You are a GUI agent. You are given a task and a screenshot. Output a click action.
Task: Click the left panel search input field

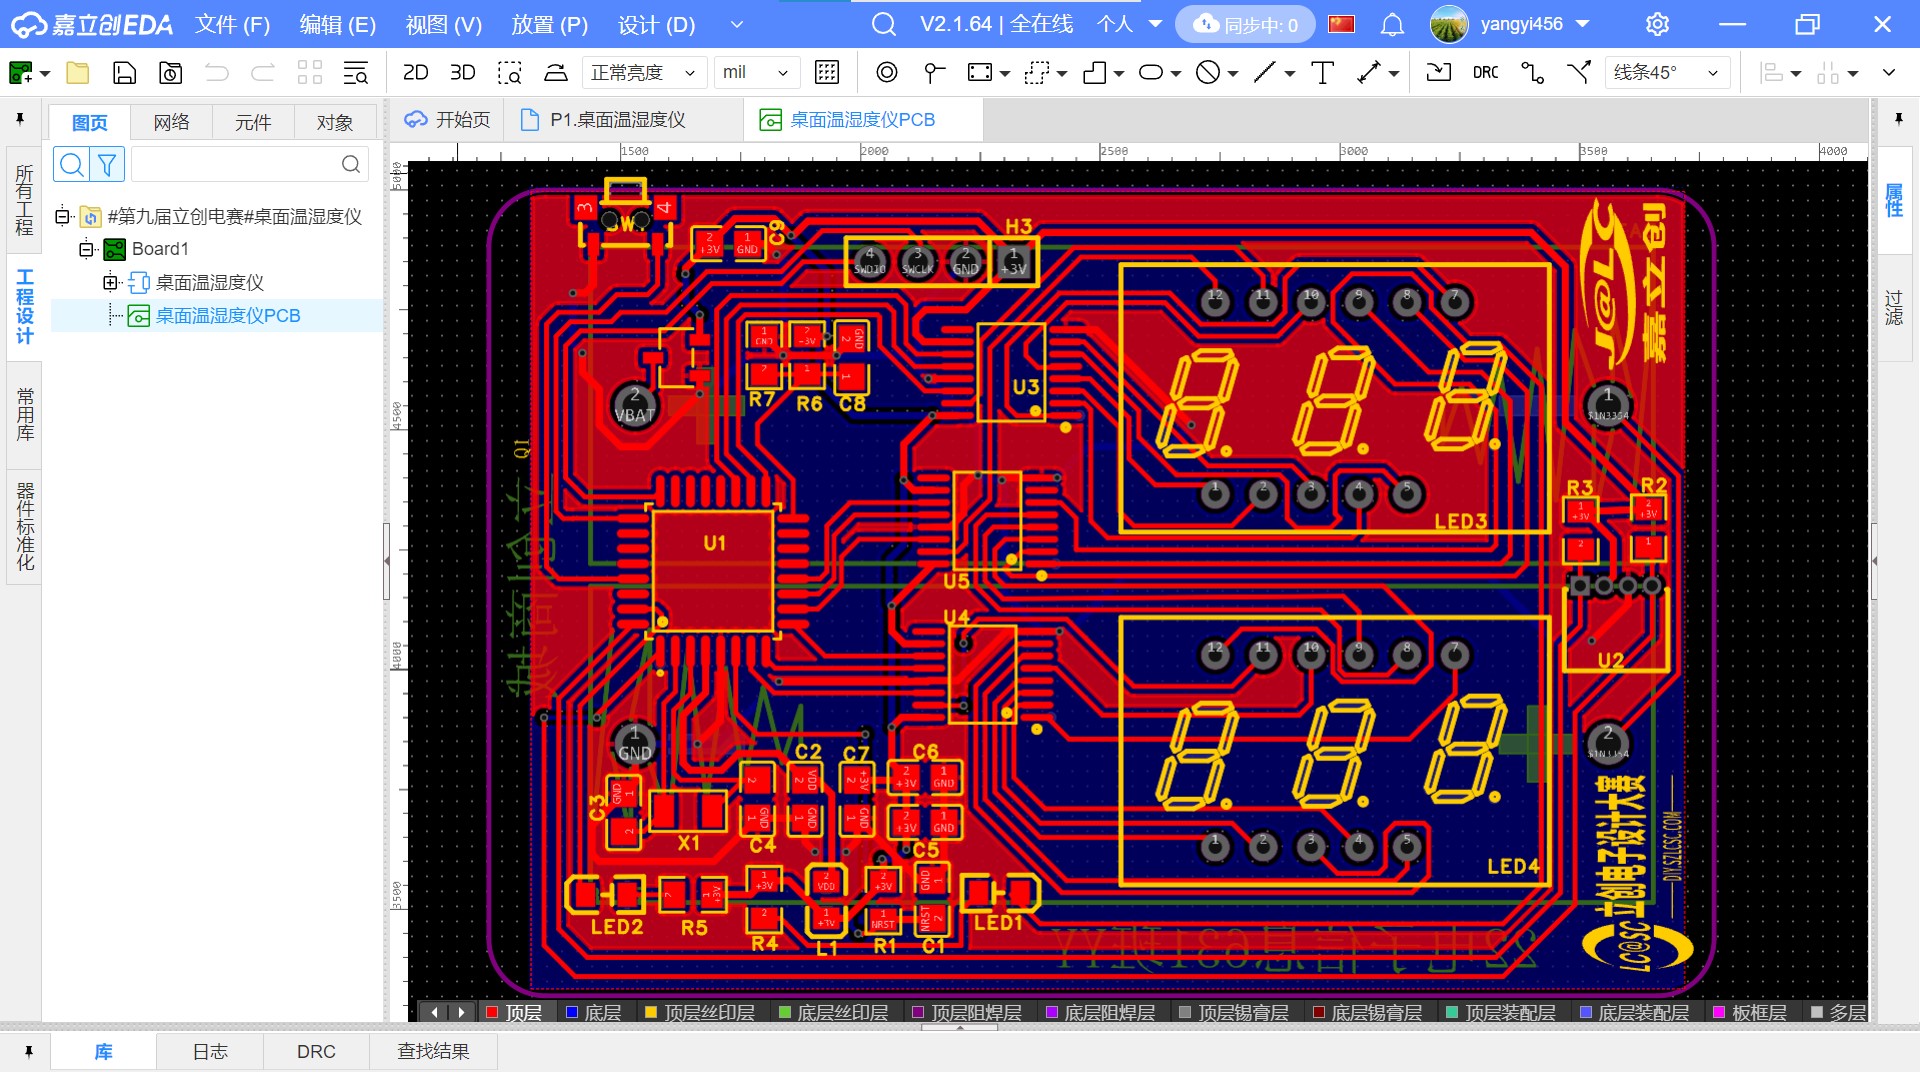click(249, 164)
